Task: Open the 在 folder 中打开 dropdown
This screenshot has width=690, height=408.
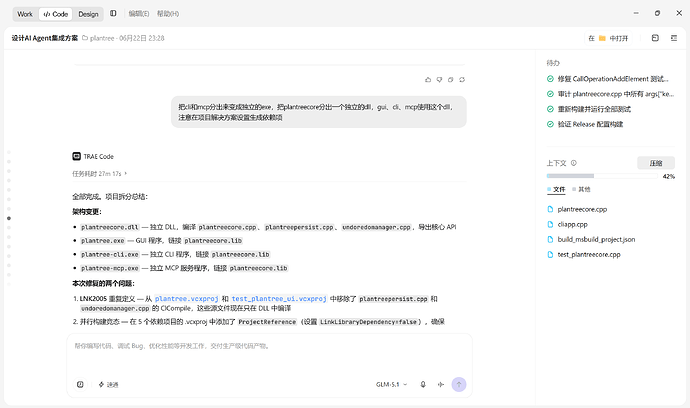Action: click(x=608, y=38)
